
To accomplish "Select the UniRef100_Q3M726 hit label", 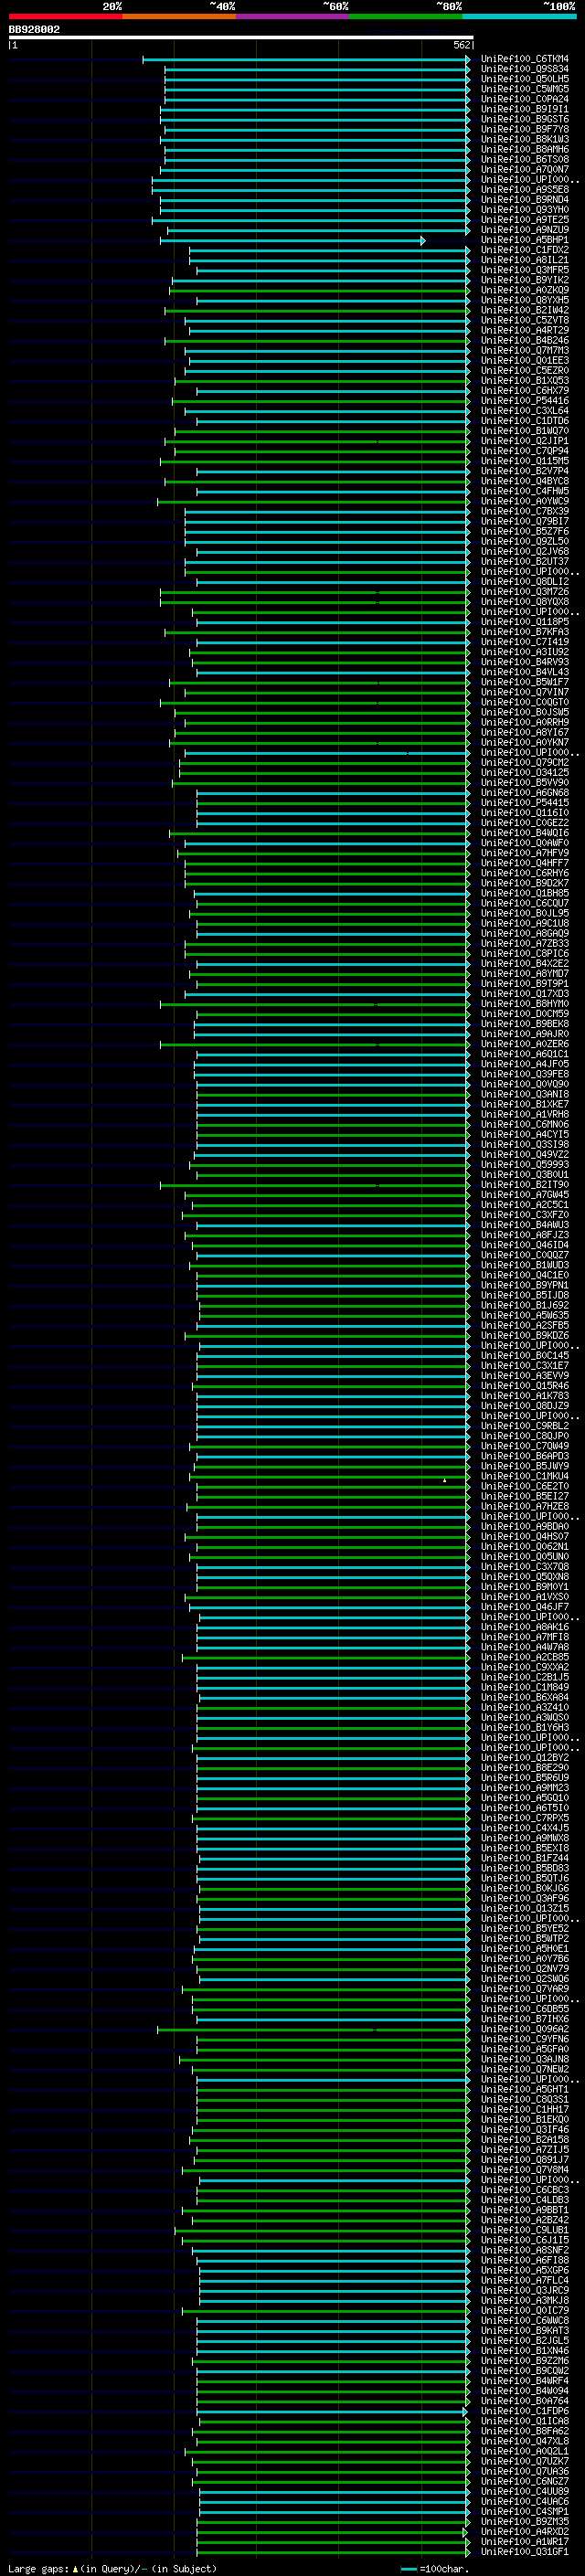I will [x=525, y=592].
